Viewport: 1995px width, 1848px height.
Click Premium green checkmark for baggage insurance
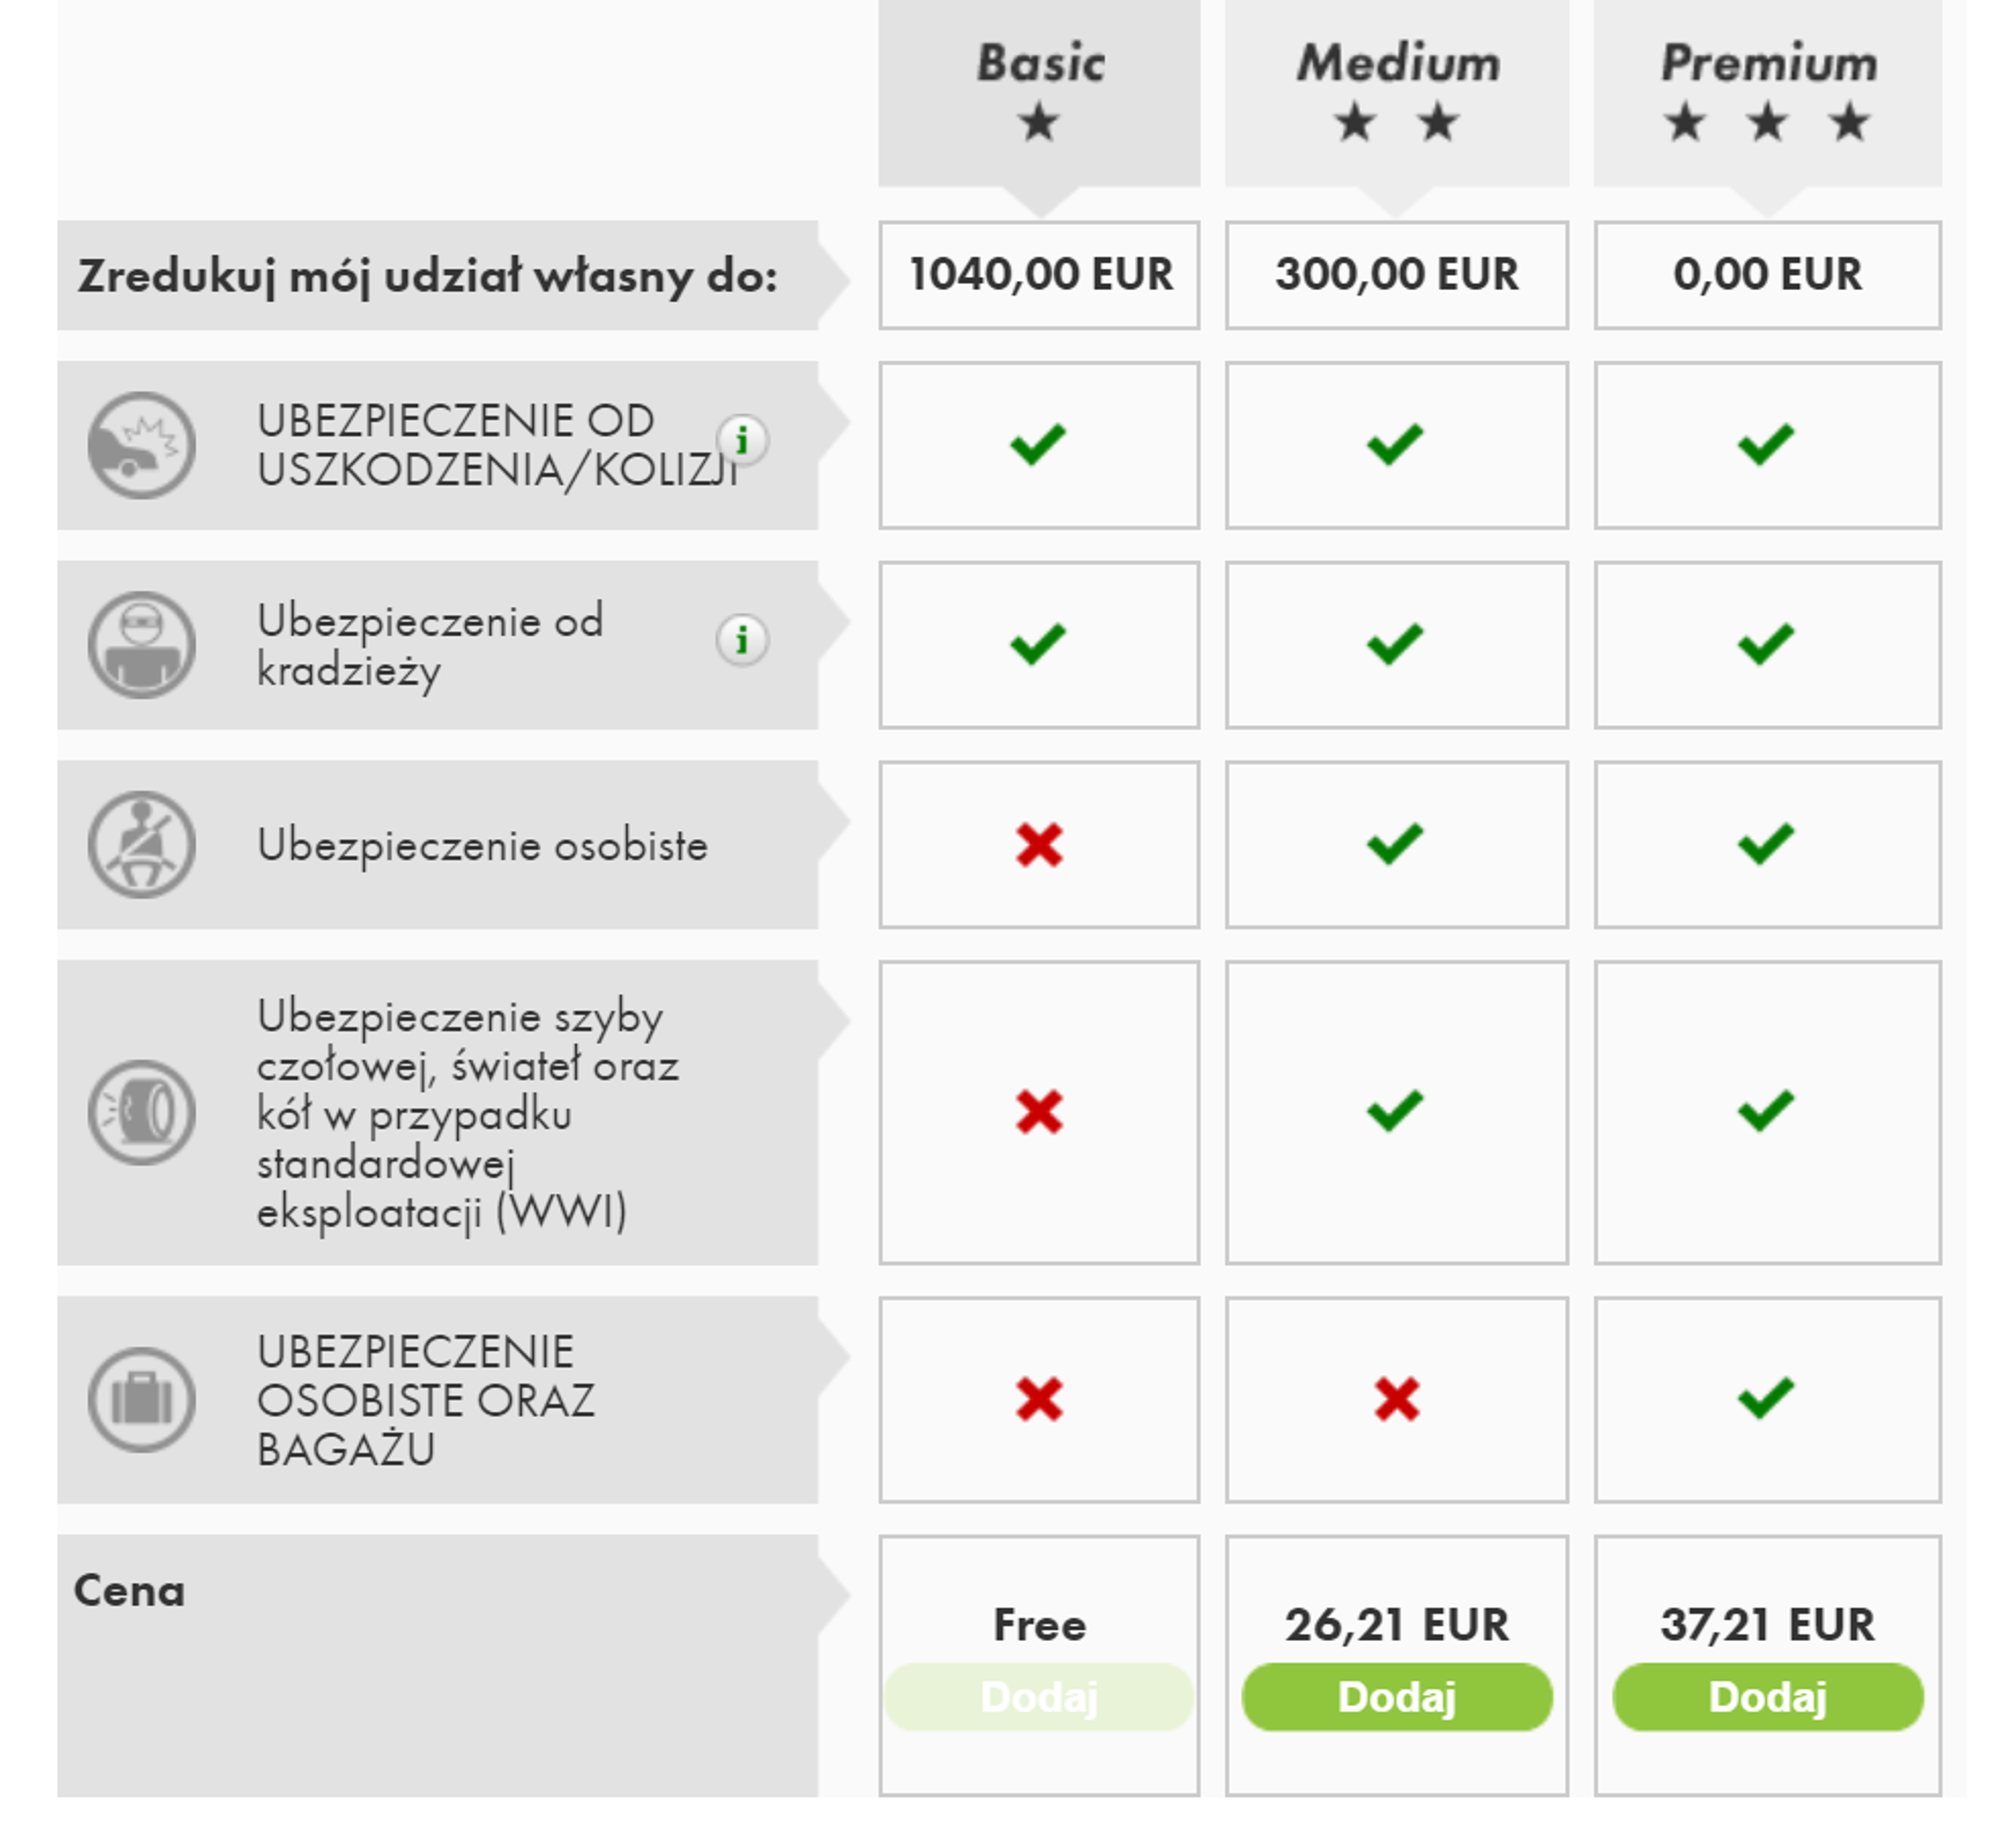click(x=1766, y=1398)
